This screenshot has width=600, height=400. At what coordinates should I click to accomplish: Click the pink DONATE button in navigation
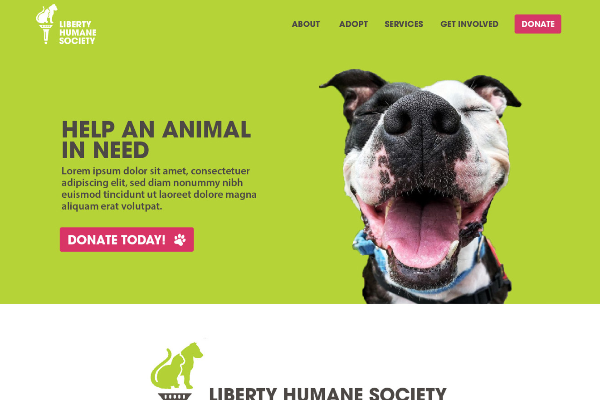pos(538,24)
